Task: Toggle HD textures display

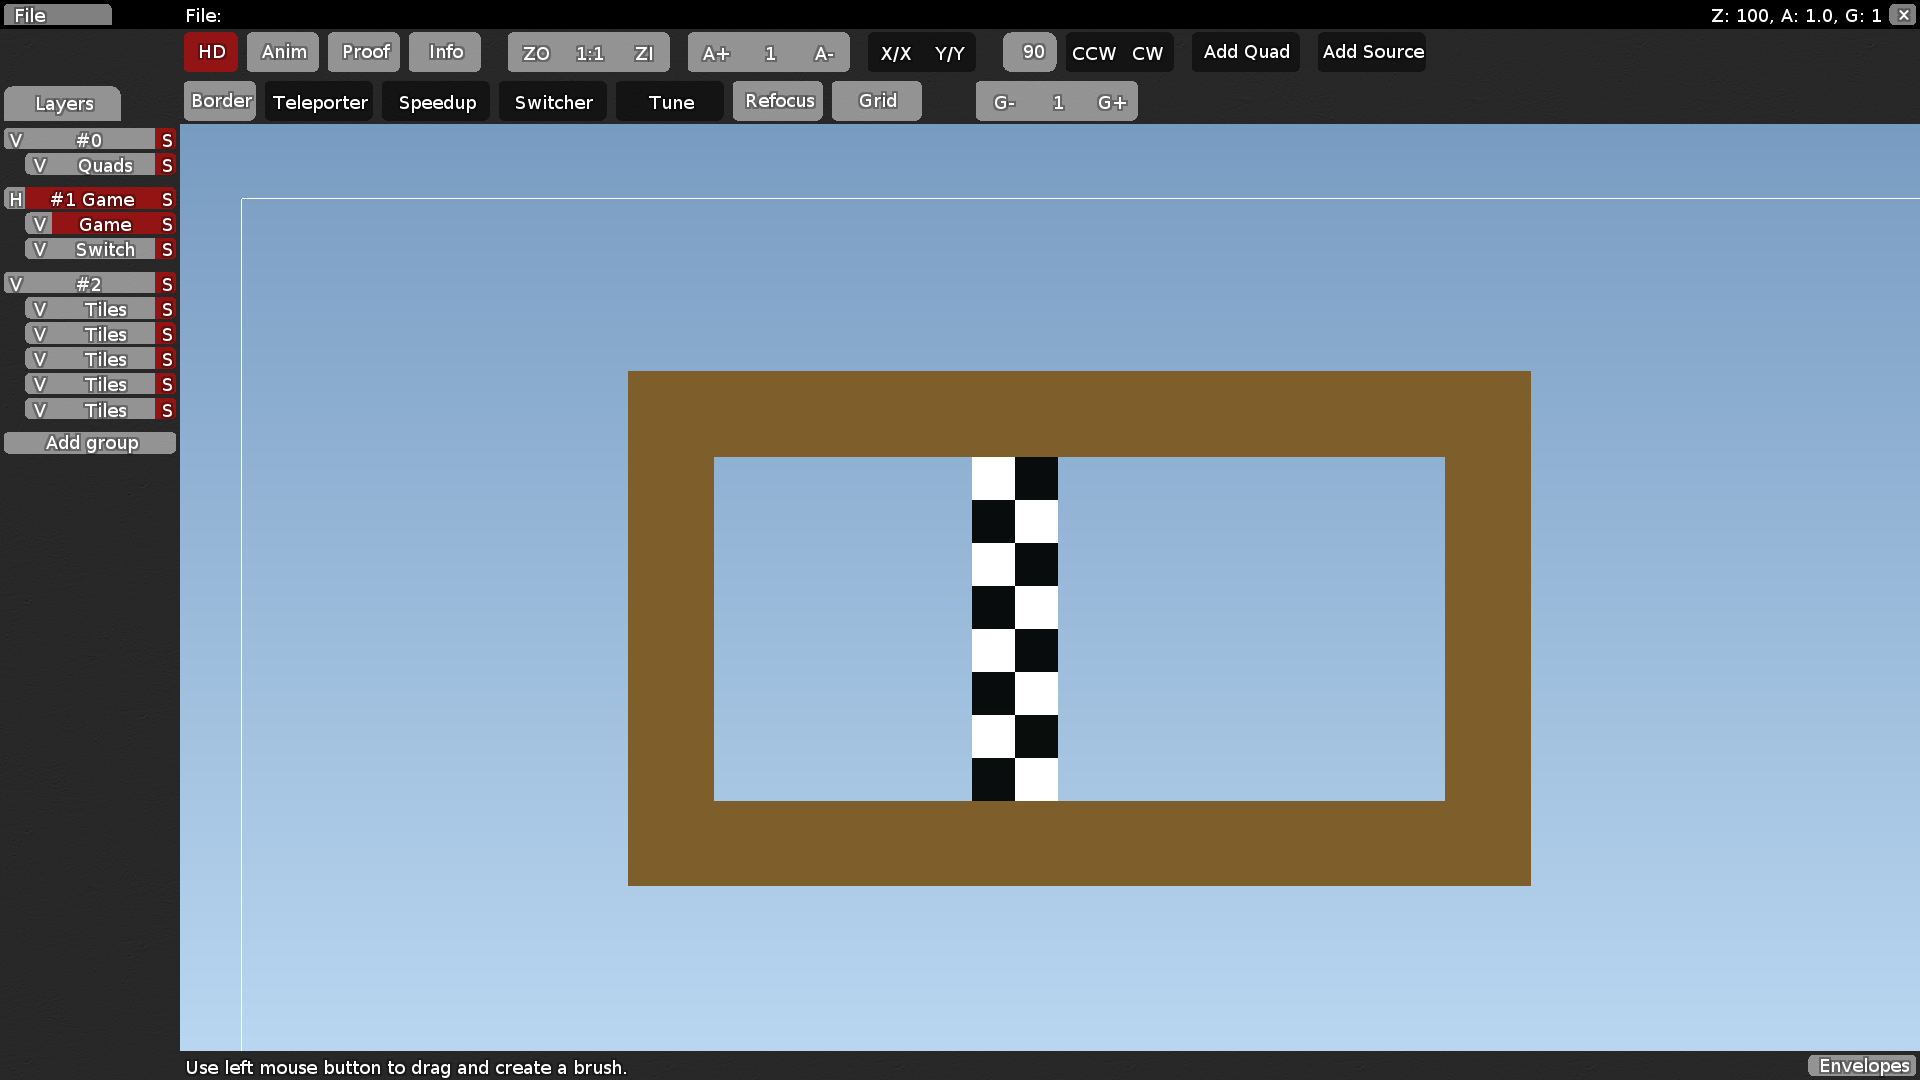Action: click(210, 52)
